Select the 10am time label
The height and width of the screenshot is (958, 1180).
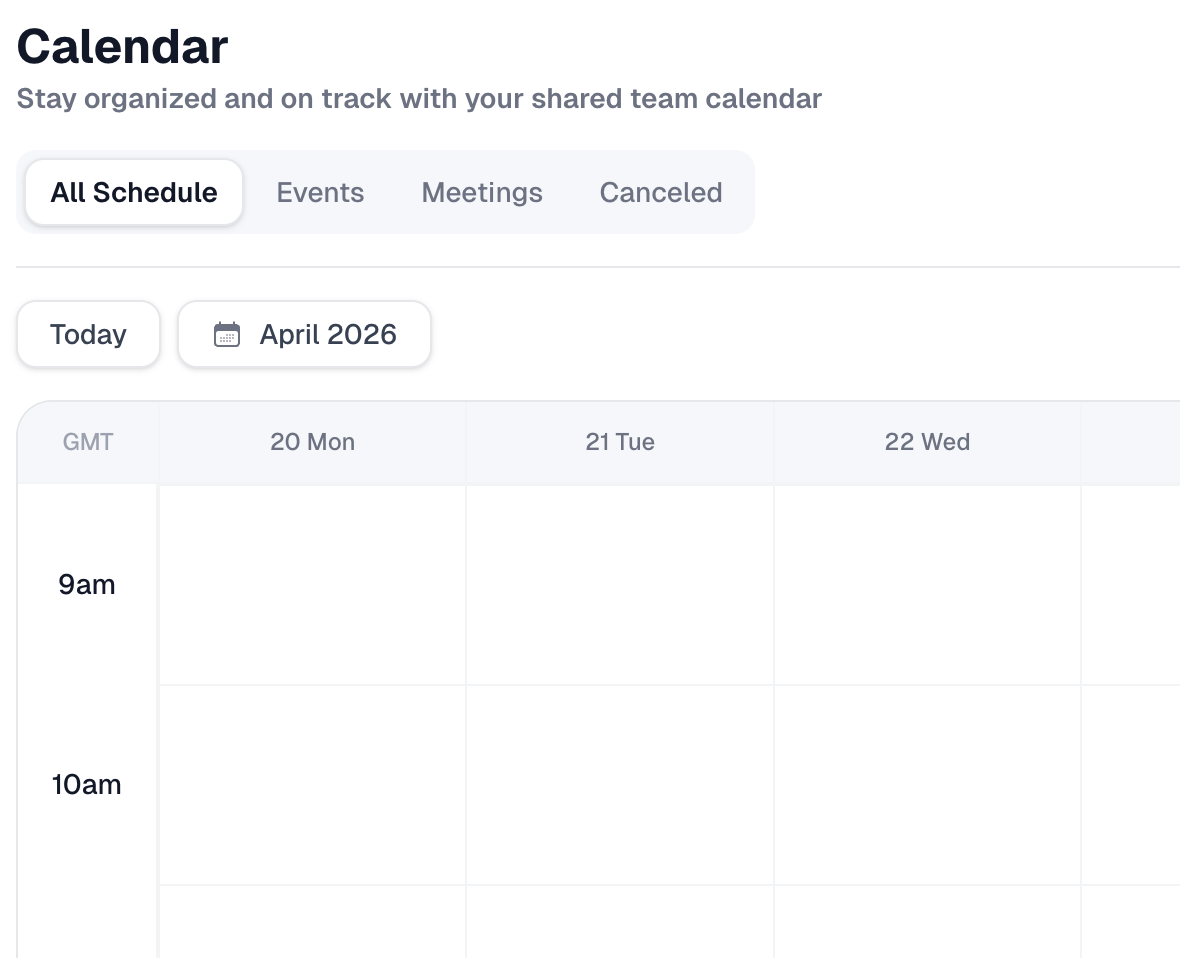pos(86,784)
